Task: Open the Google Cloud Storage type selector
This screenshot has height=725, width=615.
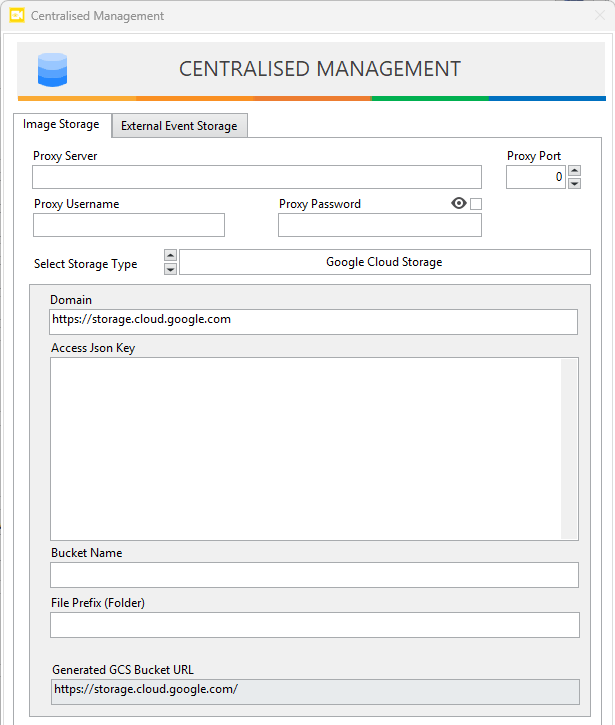Action: [x=384, y=262]
